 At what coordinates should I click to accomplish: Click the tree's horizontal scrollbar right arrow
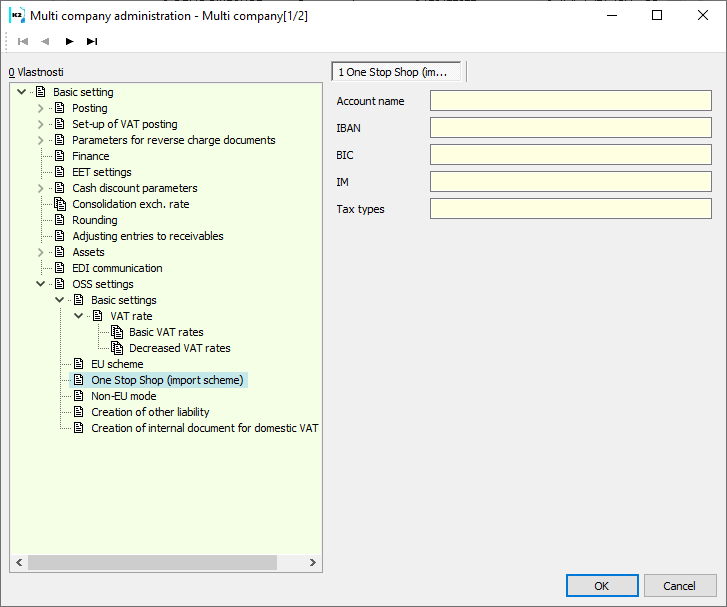313,563
